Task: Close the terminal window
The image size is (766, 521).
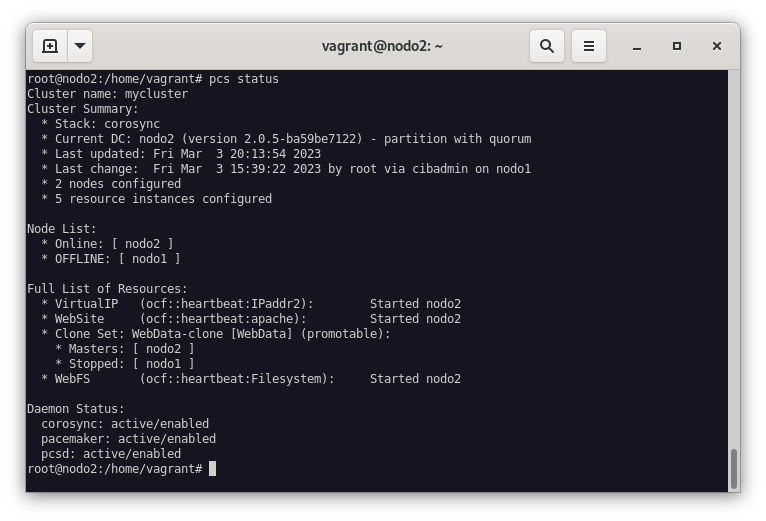Action: click(717, 46)
